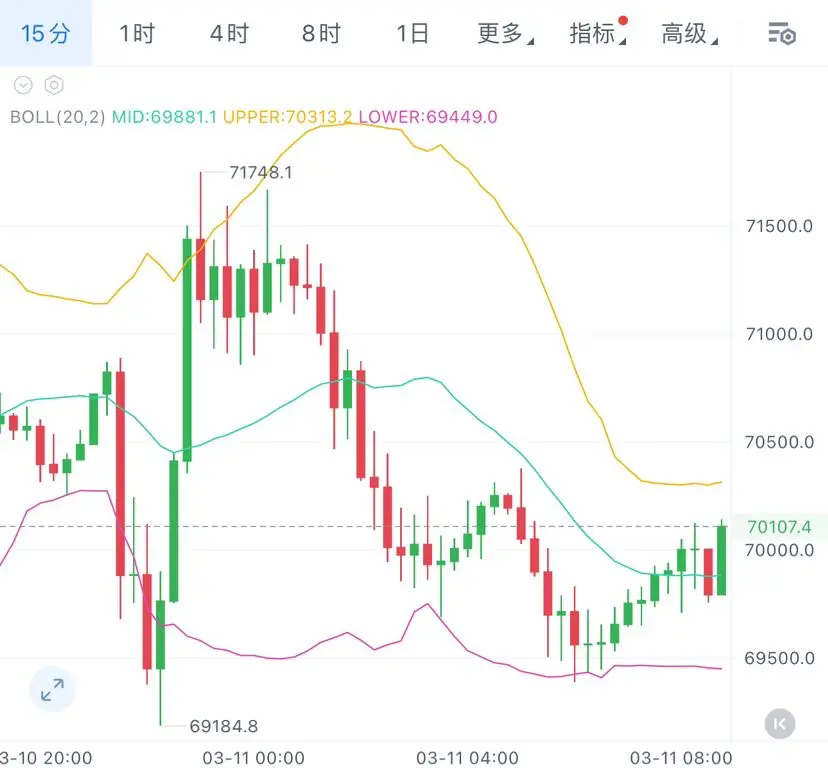
Task: Select the 15分 timeframe tab
Action: click(45, 33)
